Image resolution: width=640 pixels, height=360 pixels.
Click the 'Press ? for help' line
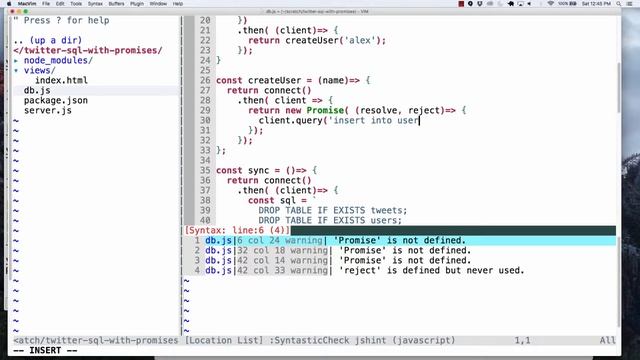61,20
